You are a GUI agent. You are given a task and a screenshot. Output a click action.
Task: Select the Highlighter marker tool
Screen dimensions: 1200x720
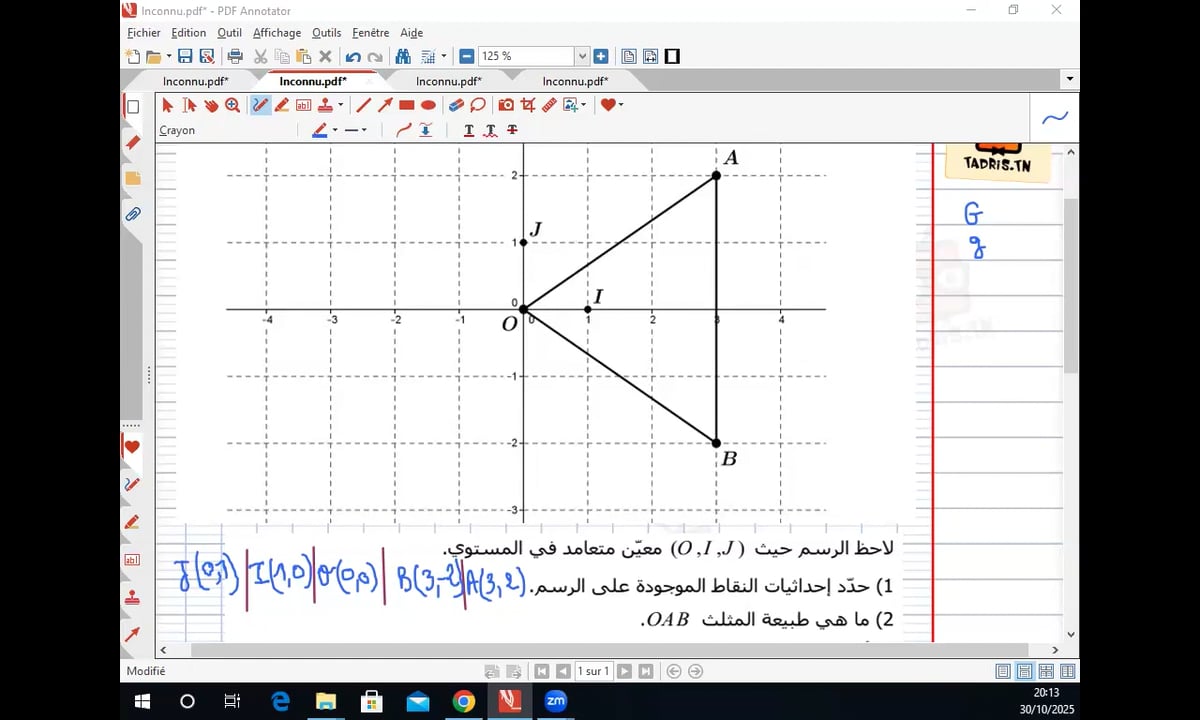282,105
